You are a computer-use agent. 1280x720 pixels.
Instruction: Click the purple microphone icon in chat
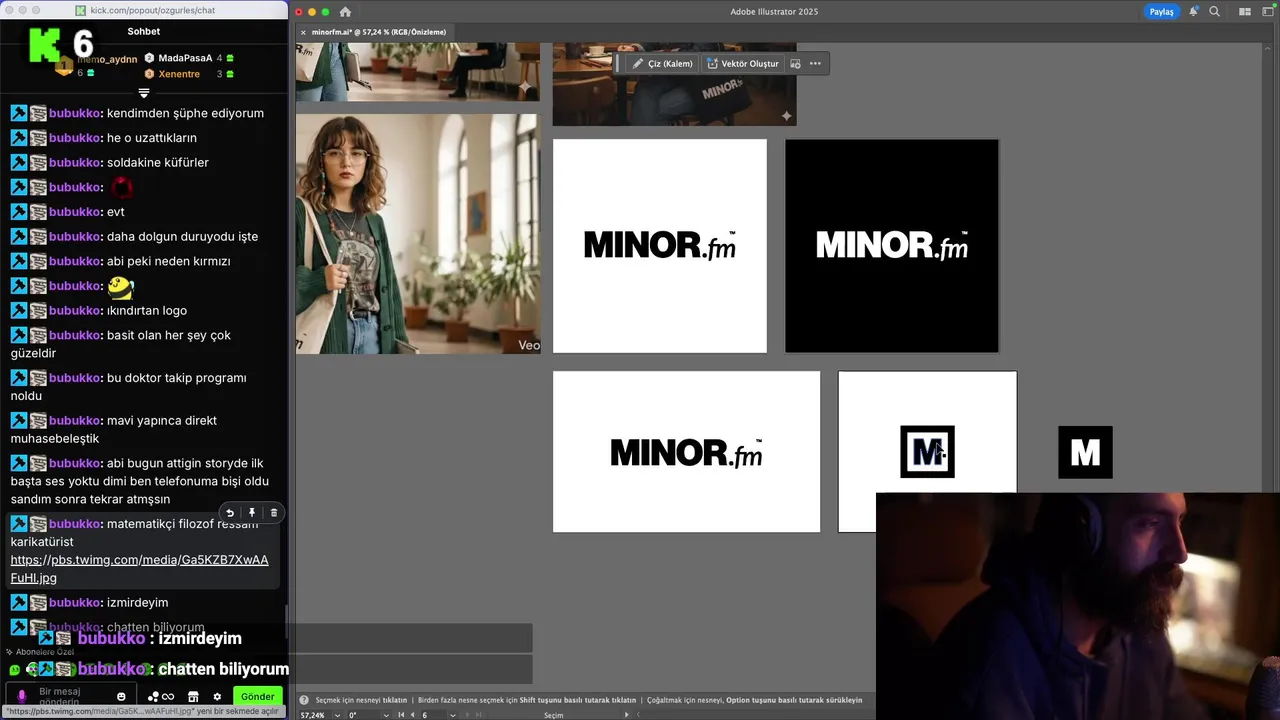22,696
